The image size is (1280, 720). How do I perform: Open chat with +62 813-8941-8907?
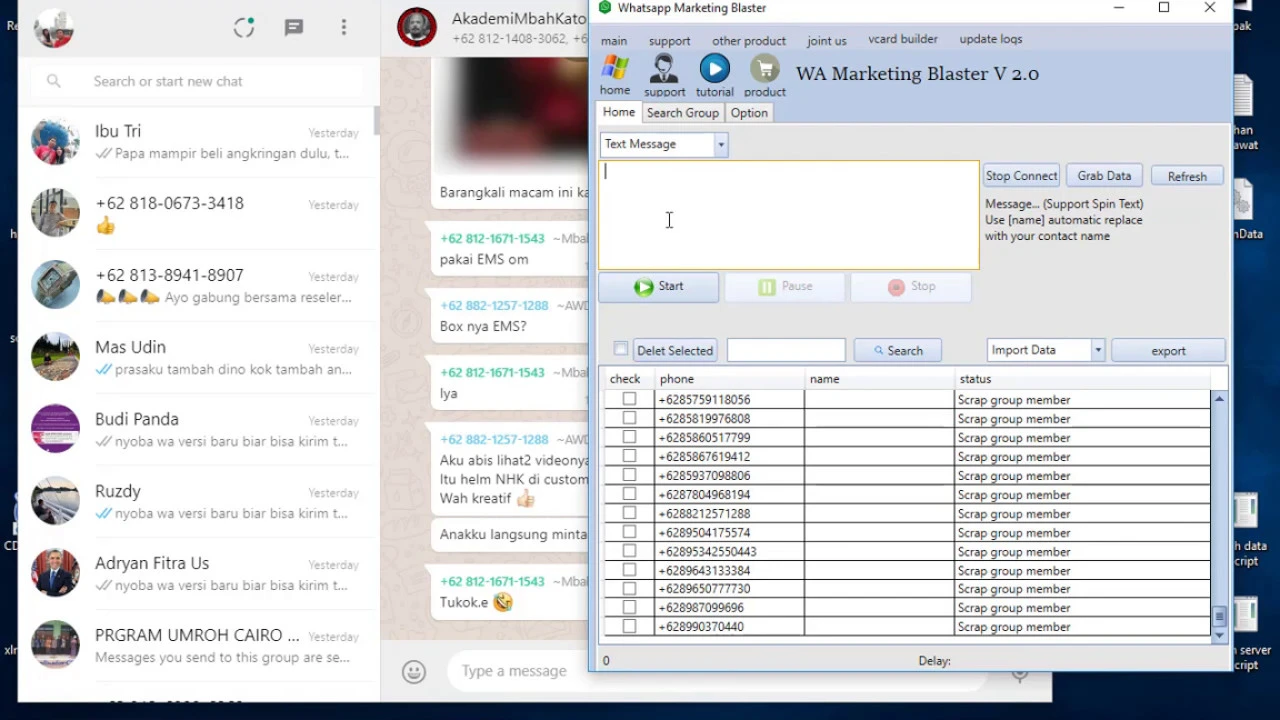pyautogui.click(x=198, y=285)
